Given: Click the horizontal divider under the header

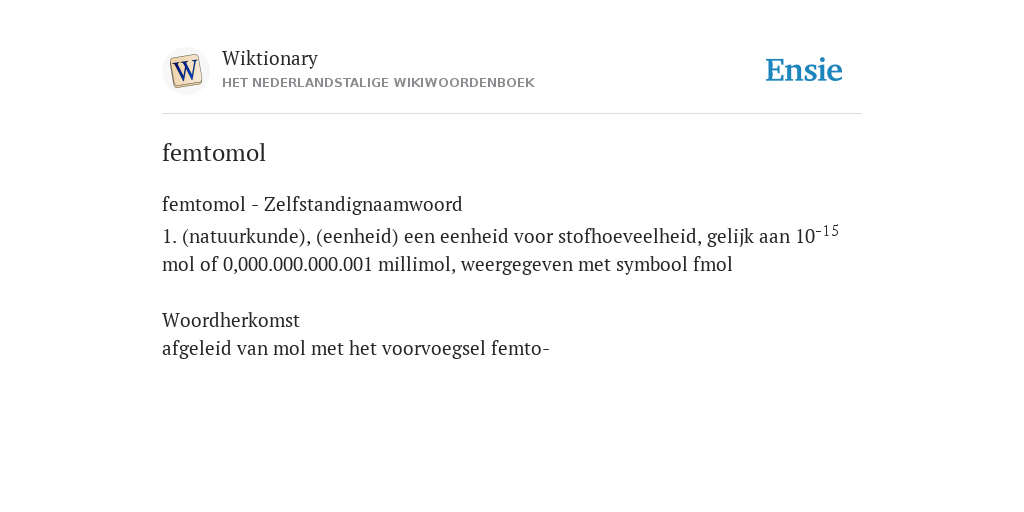Looking at the screenshot, I should [512, 114].
